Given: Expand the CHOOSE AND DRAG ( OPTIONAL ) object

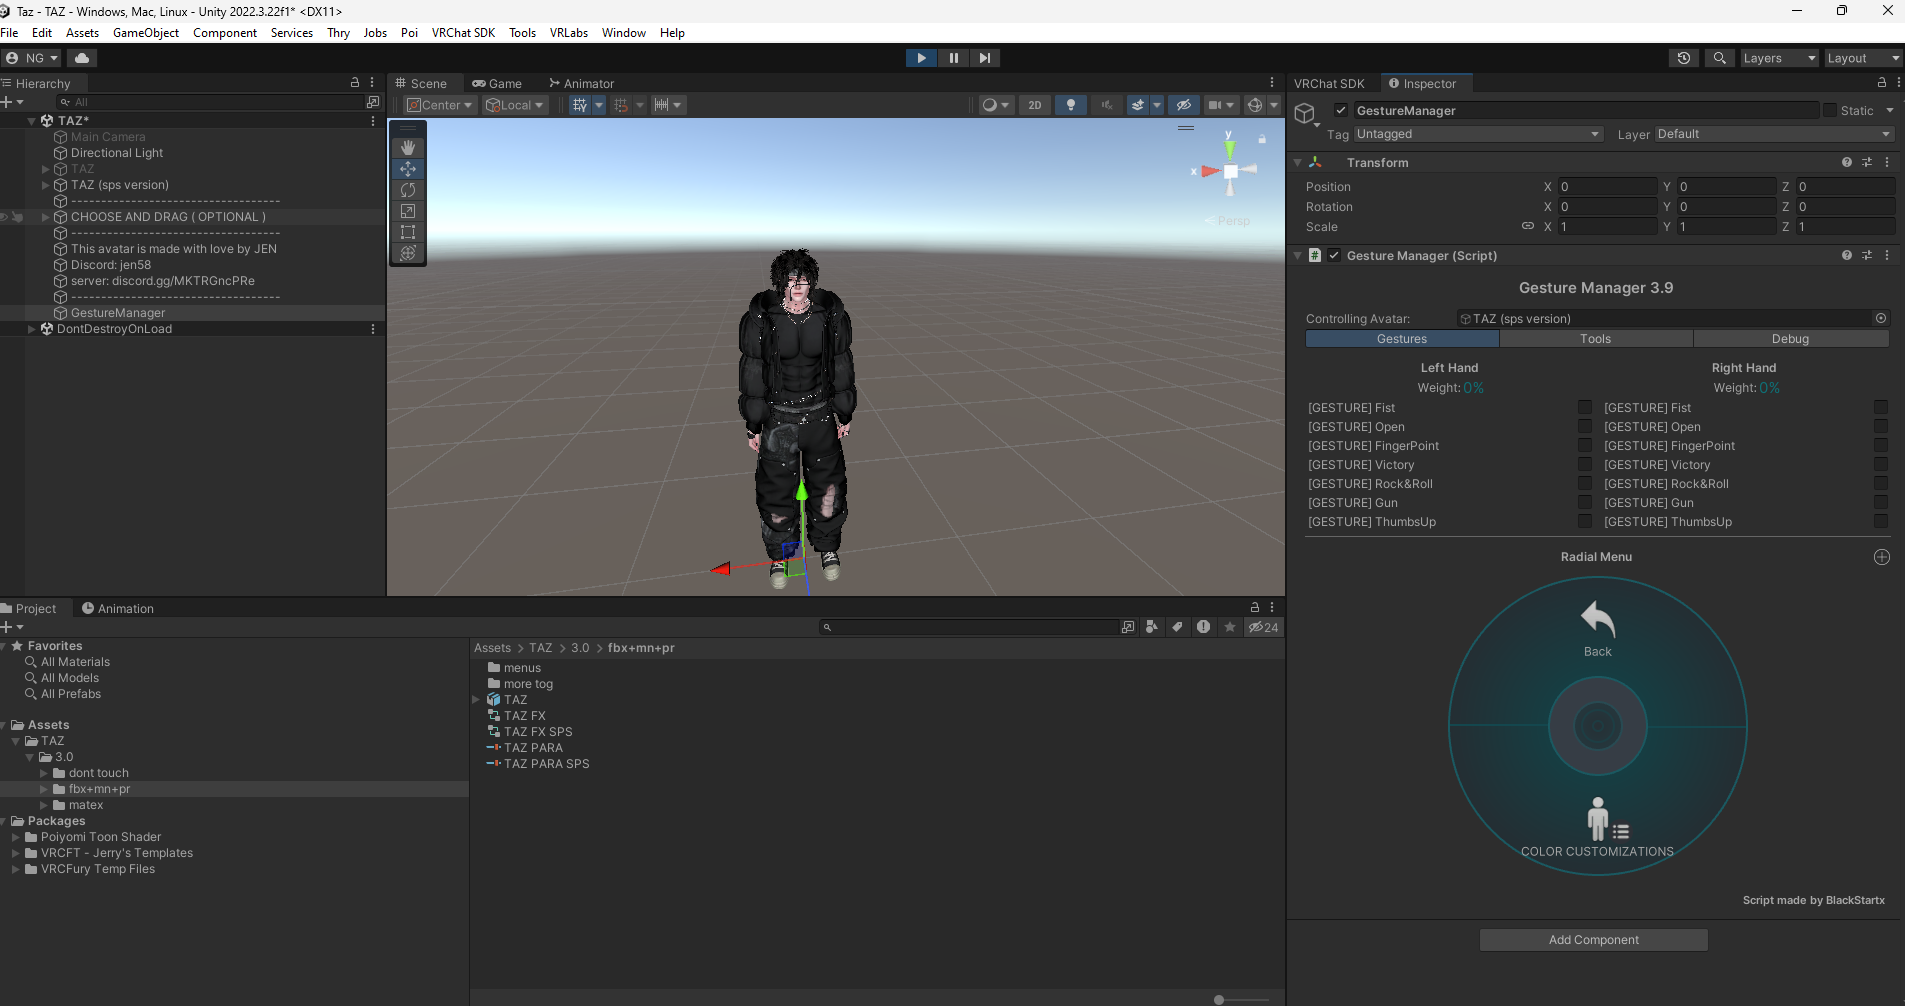Looking at the screenshot, I should 45,217.
